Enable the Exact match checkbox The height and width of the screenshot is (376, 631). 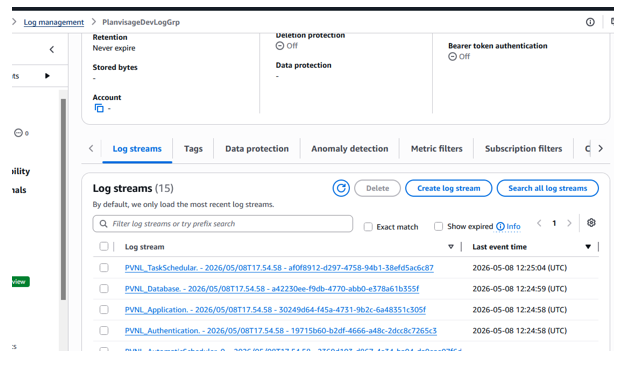click(368, 227)
